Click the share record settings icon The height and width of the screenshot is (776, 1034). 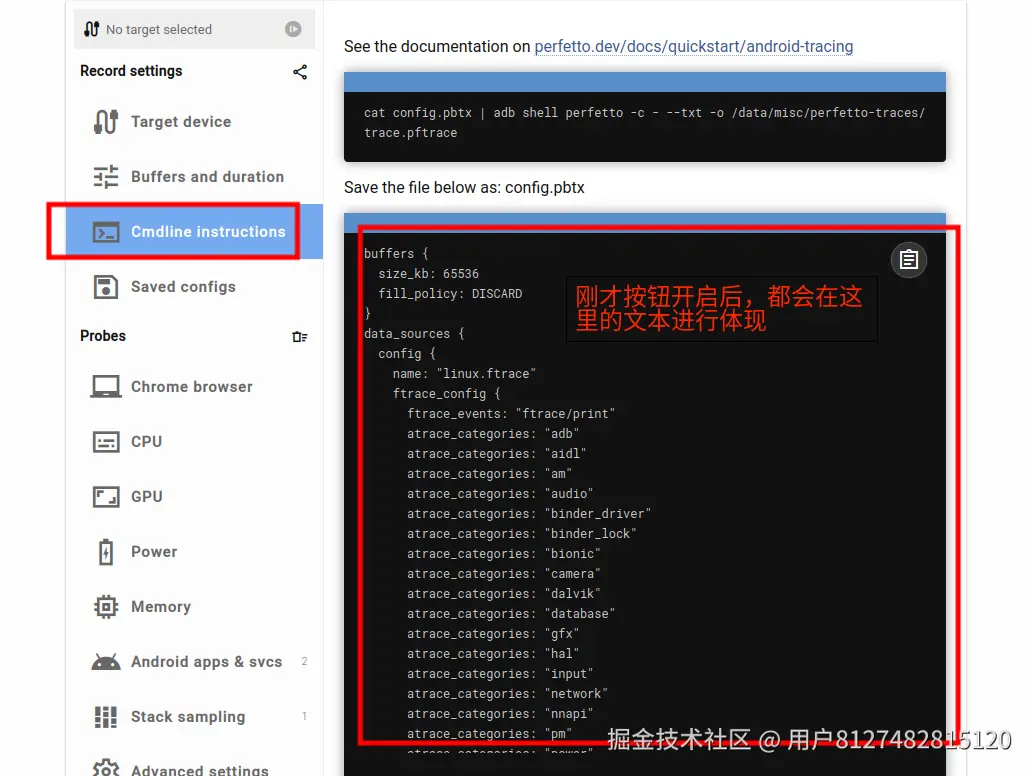300,72
